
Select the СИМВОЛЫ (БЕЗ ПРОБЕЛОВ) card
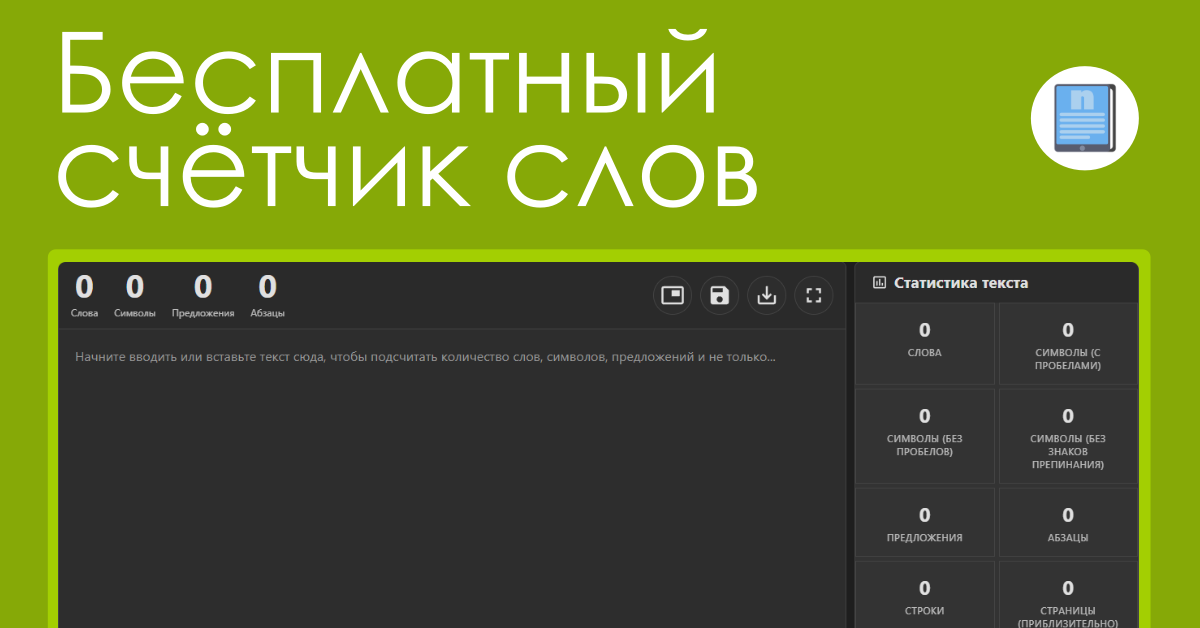925,435
